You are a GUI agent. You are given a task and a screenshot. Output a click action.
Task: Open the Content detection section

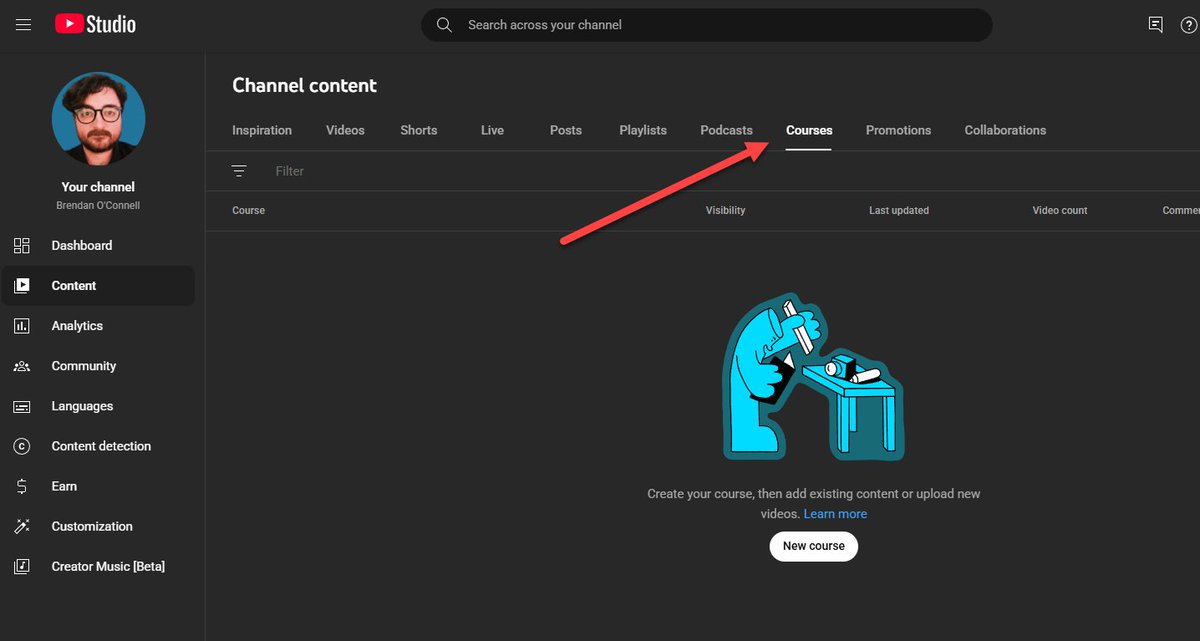(x=22, y=445)
